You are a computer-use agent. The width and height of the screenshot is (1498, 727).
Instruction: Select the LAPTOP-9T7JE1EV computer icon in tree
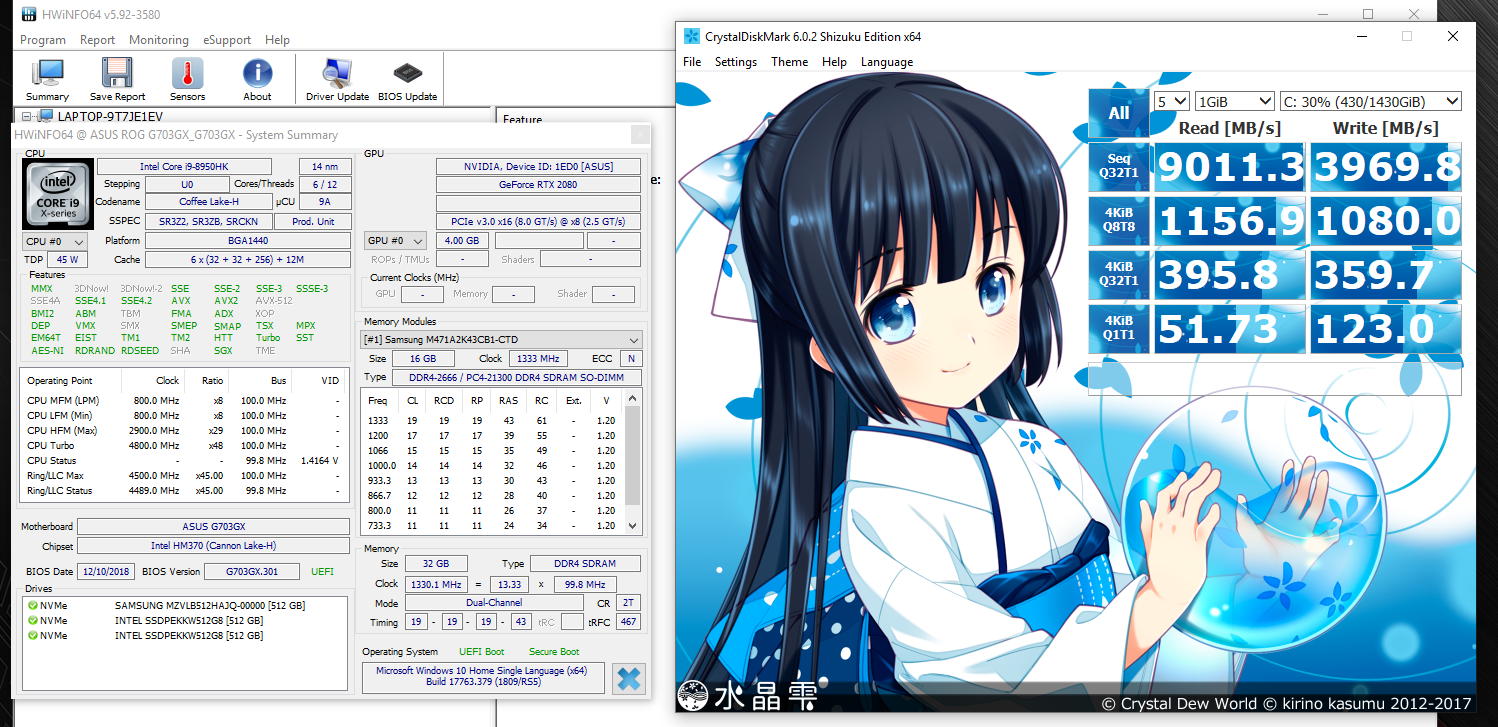(x=45, y=117)
